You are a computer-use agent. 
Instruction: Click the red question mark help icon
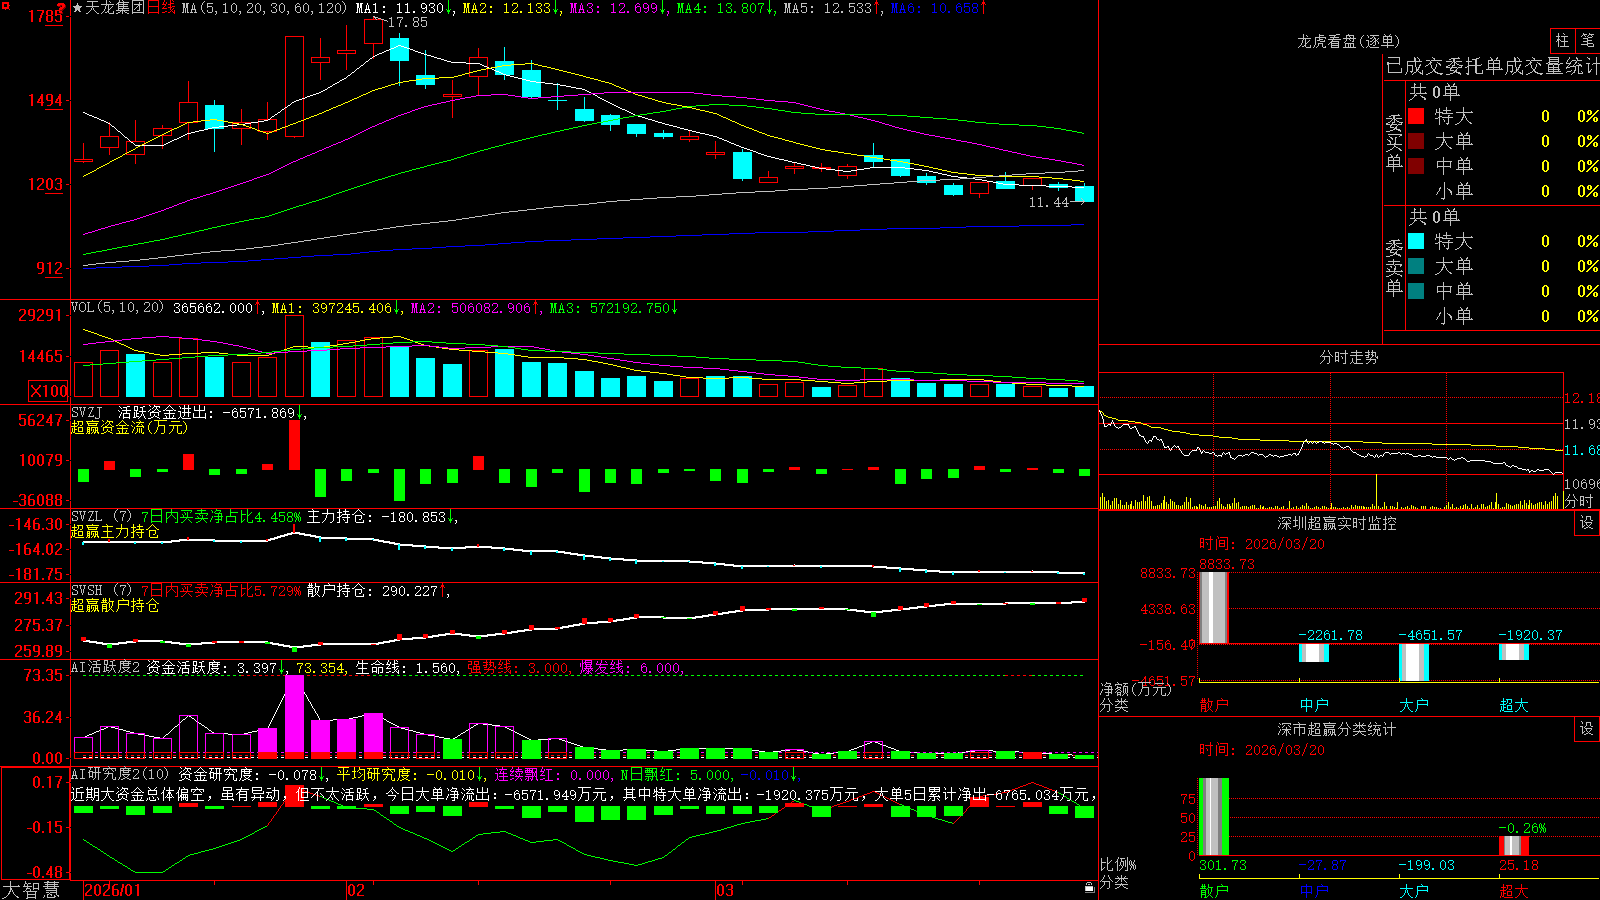click(x=63, y=6)
